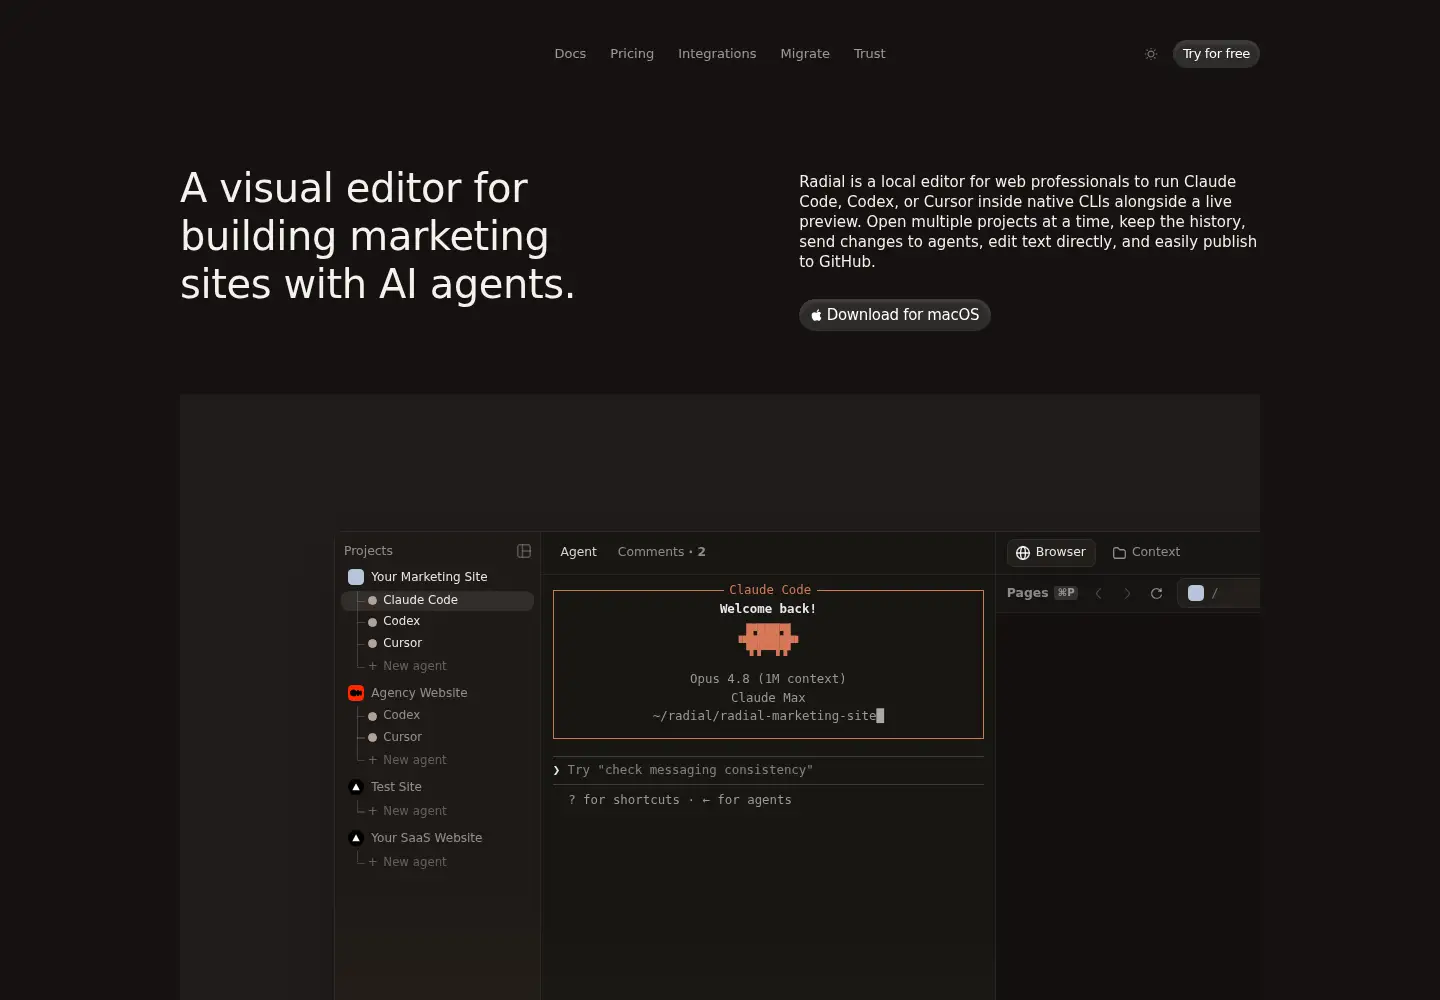Viewport: 1440px width, 1000px height.
Task: Click the 'Claude Max' plan text
Action: point(768,698)
